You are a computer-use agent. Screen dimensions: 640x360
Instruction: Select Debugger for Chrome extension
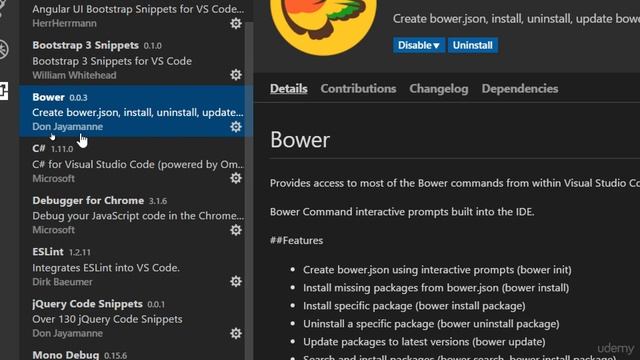pos(132,215)
